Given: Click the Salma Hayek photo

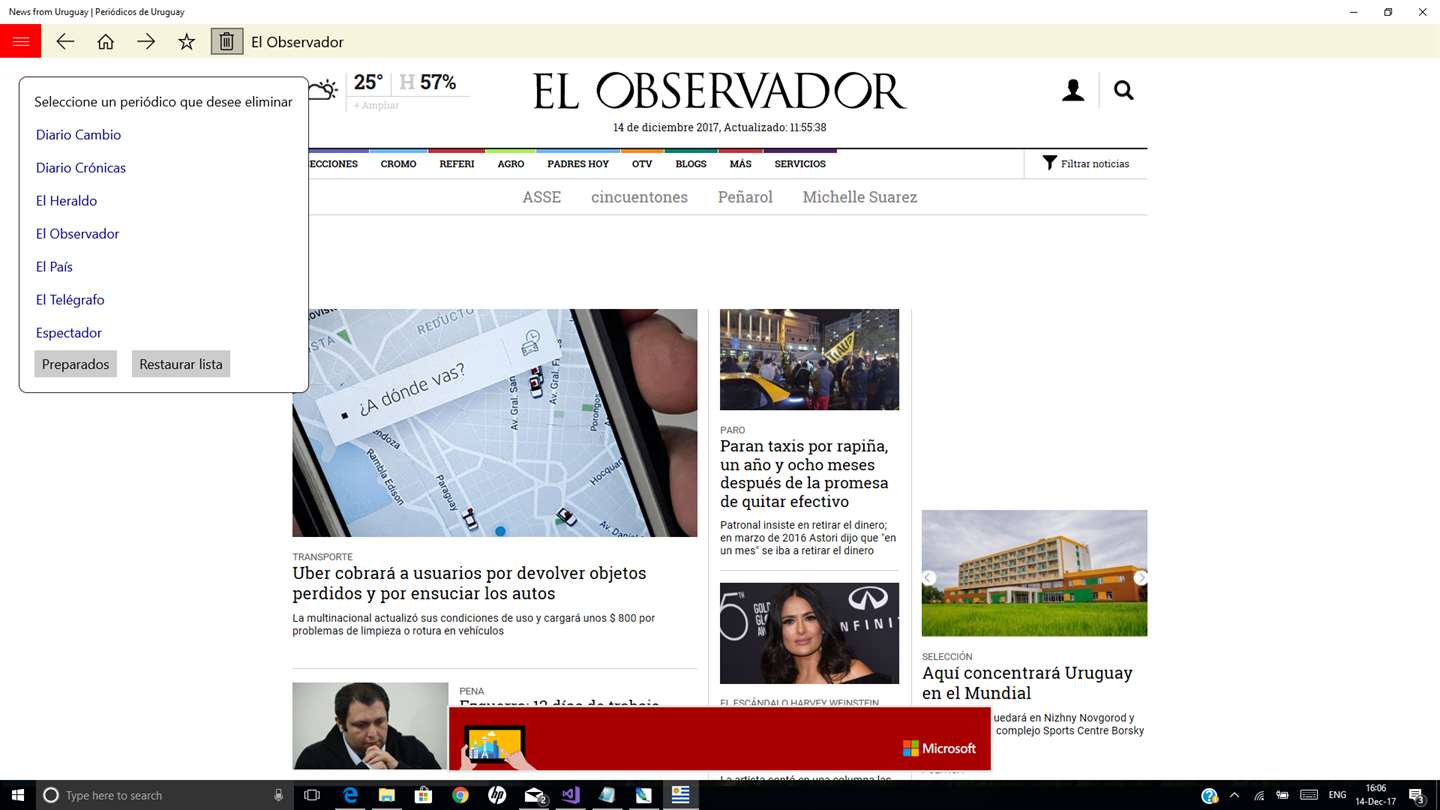Looking at the screenshot, I should pos(809,633).
